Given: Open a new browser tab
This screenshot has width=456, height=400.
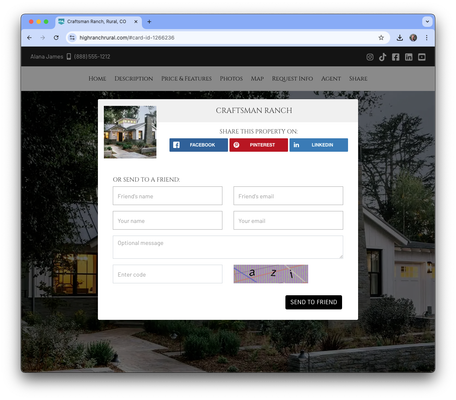Looking at the screenshot, I should 149,22.
